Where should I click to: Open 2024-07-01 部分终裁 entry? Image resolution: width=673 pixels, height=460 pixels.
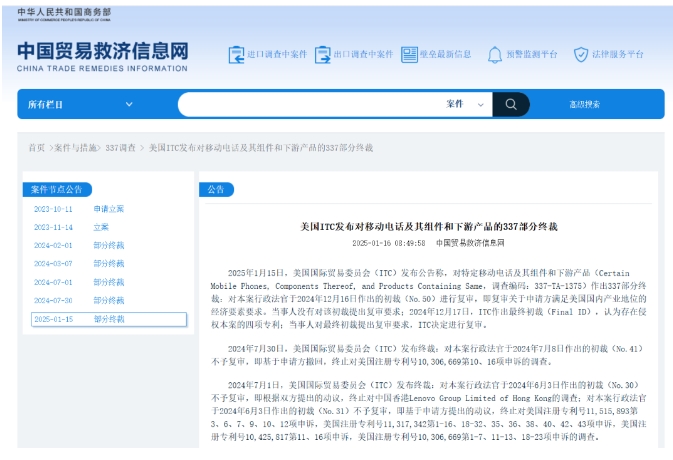tap(79, 282)
